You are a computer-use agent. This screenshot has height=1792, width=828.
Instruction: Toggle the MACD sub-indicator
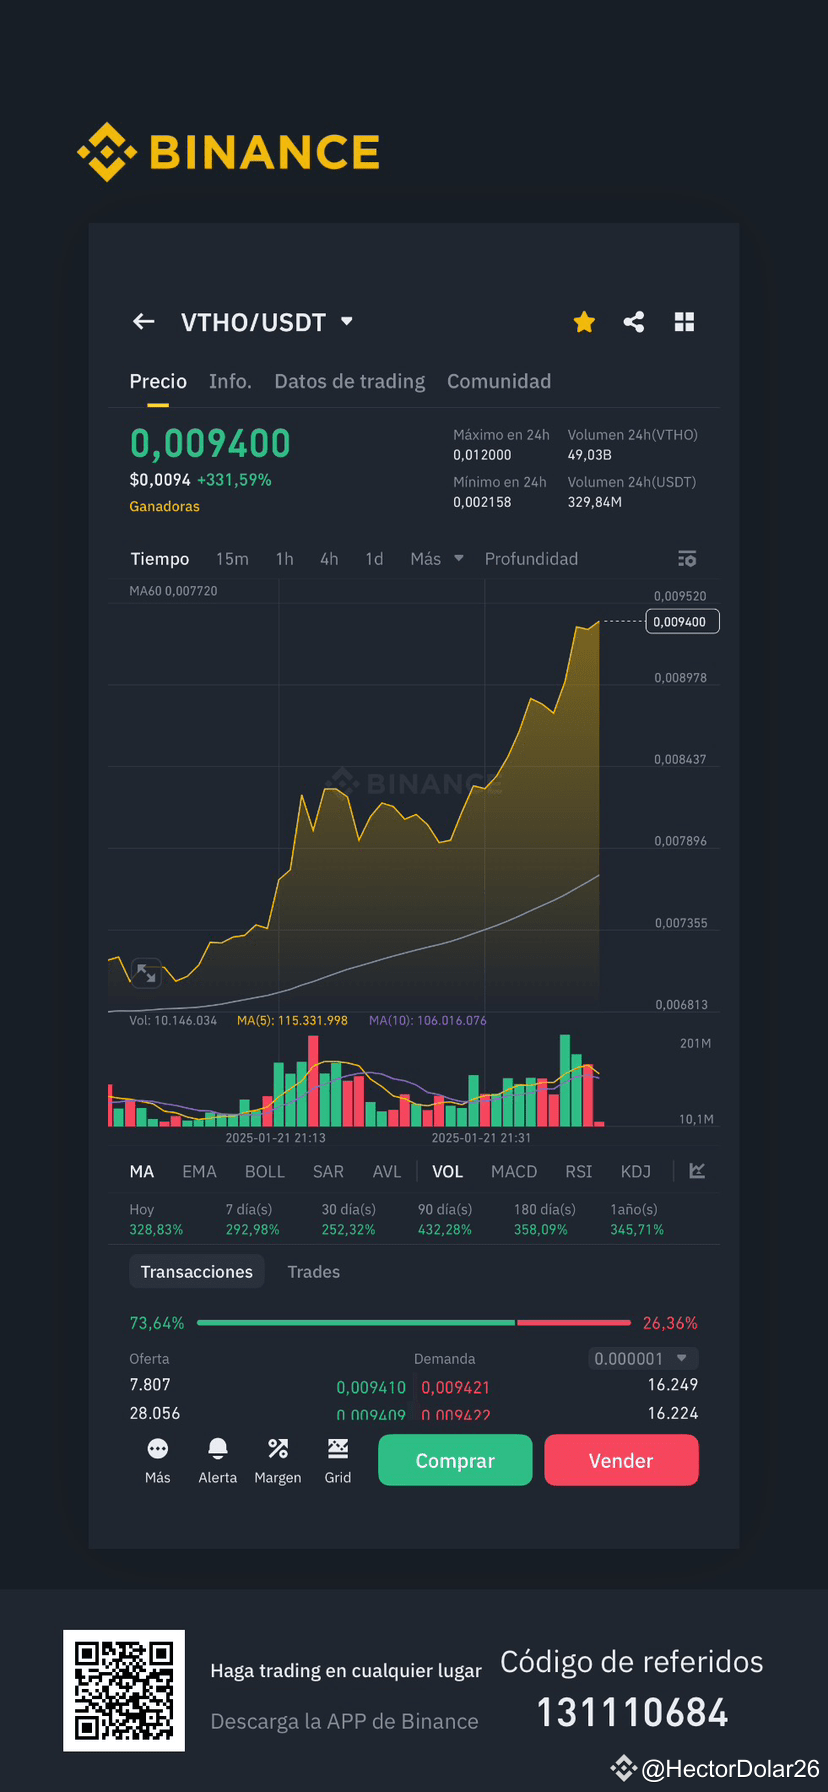point(514,1171)
